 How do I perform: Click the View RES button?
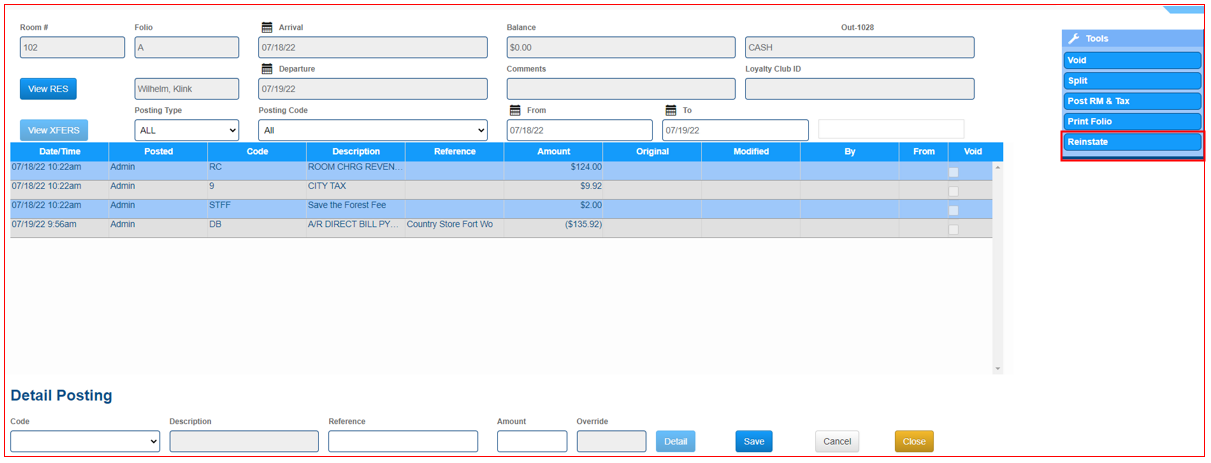[48, 89]
